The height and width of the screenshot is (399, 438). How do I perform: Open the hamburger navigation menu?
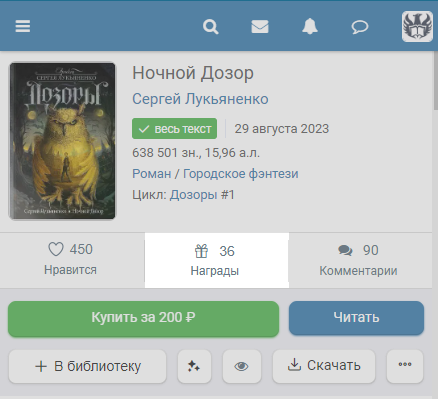tap(23, 26)
